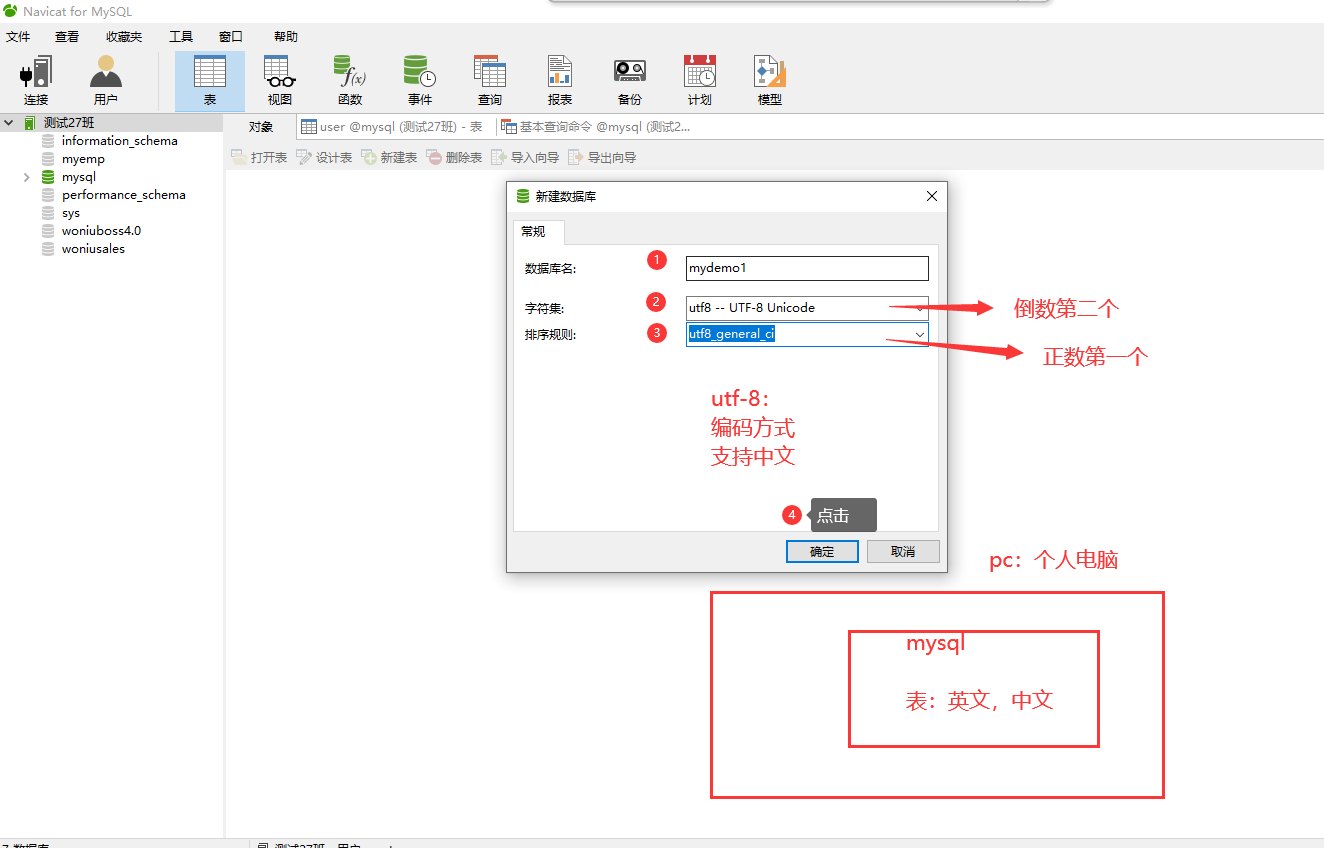The image size is (1324, 848).
Task: Select the 计划 schedule toolbar icon
Action: pyautogui.click(x=700, y=81)
